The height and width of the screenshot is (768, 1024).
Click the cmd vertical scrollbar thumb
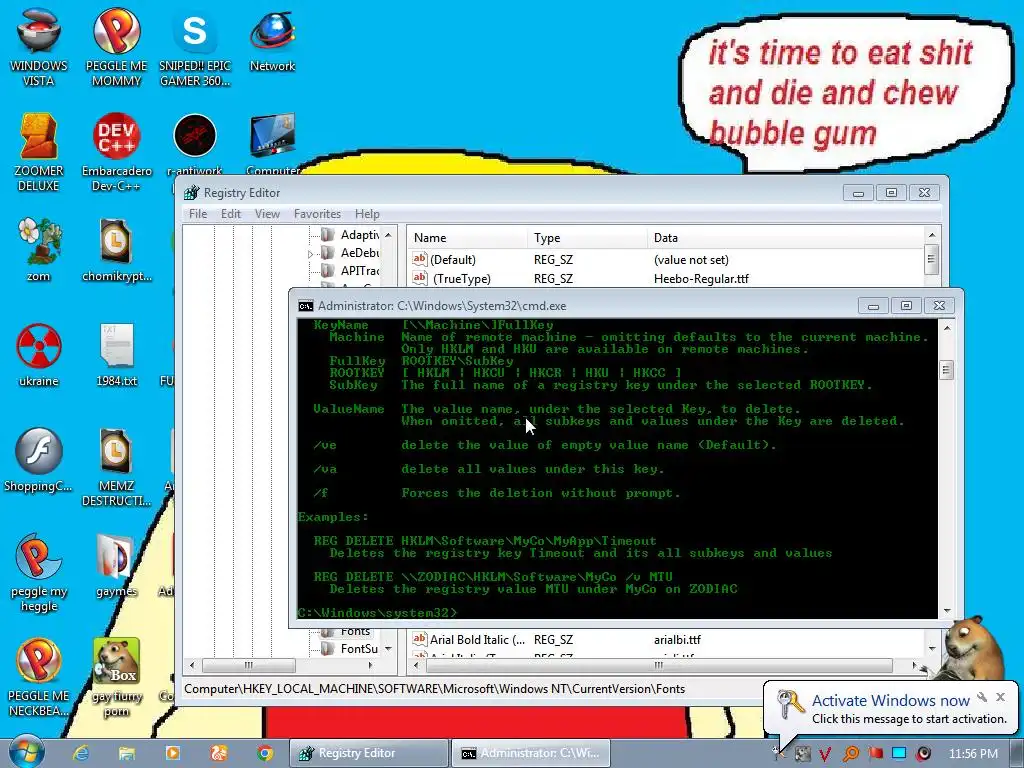(x=947, y=370)
